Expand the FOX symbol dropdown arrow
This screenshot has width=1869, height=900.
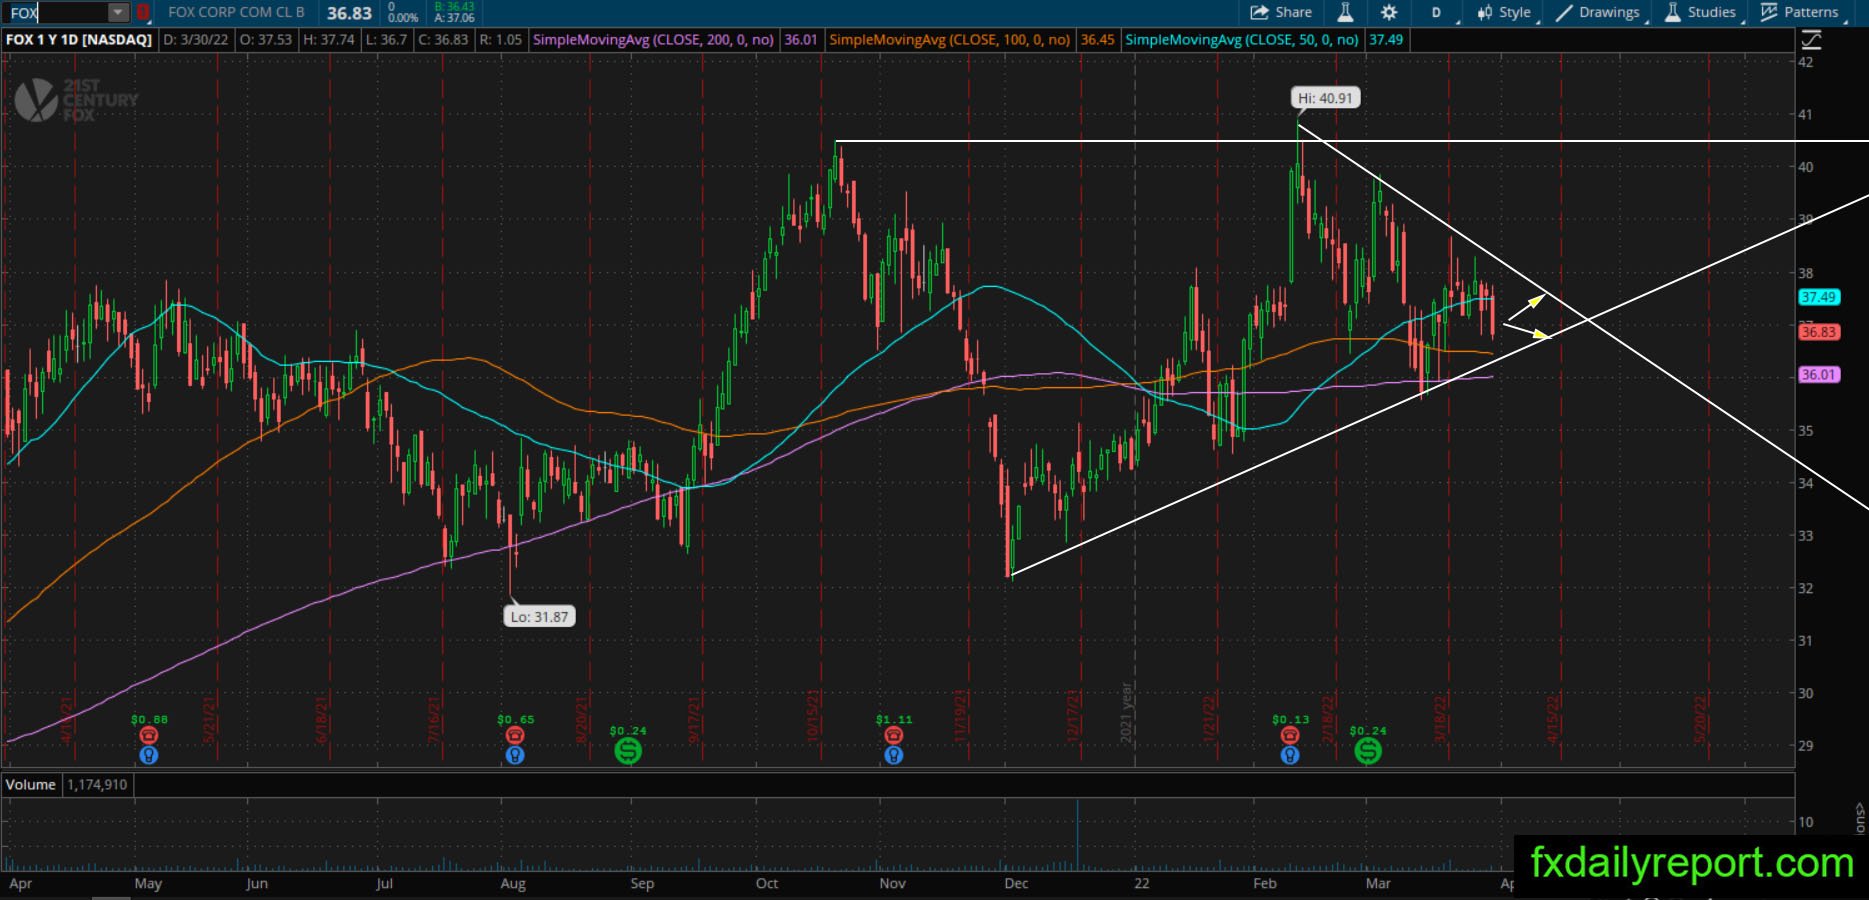click(118, 13)
